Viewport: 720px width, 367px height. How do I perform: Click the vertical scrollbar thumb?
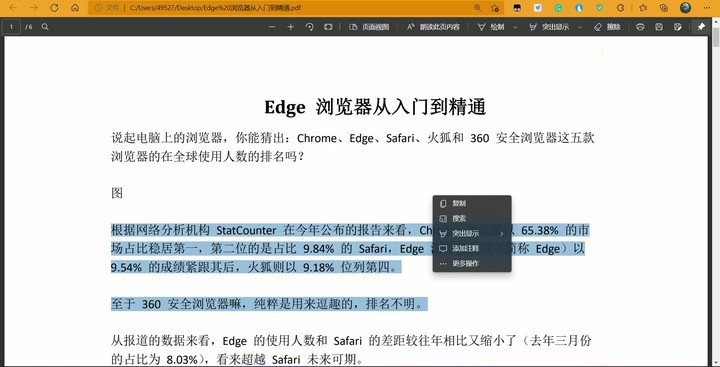716,33
